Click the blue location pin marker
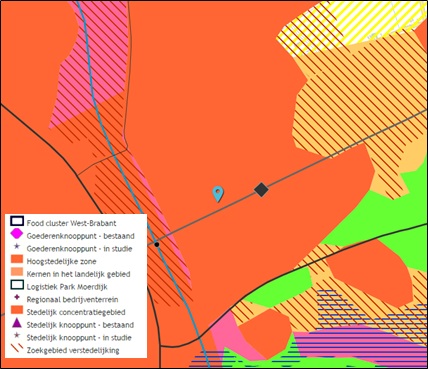The image size is (428, 369). [218, 194]
